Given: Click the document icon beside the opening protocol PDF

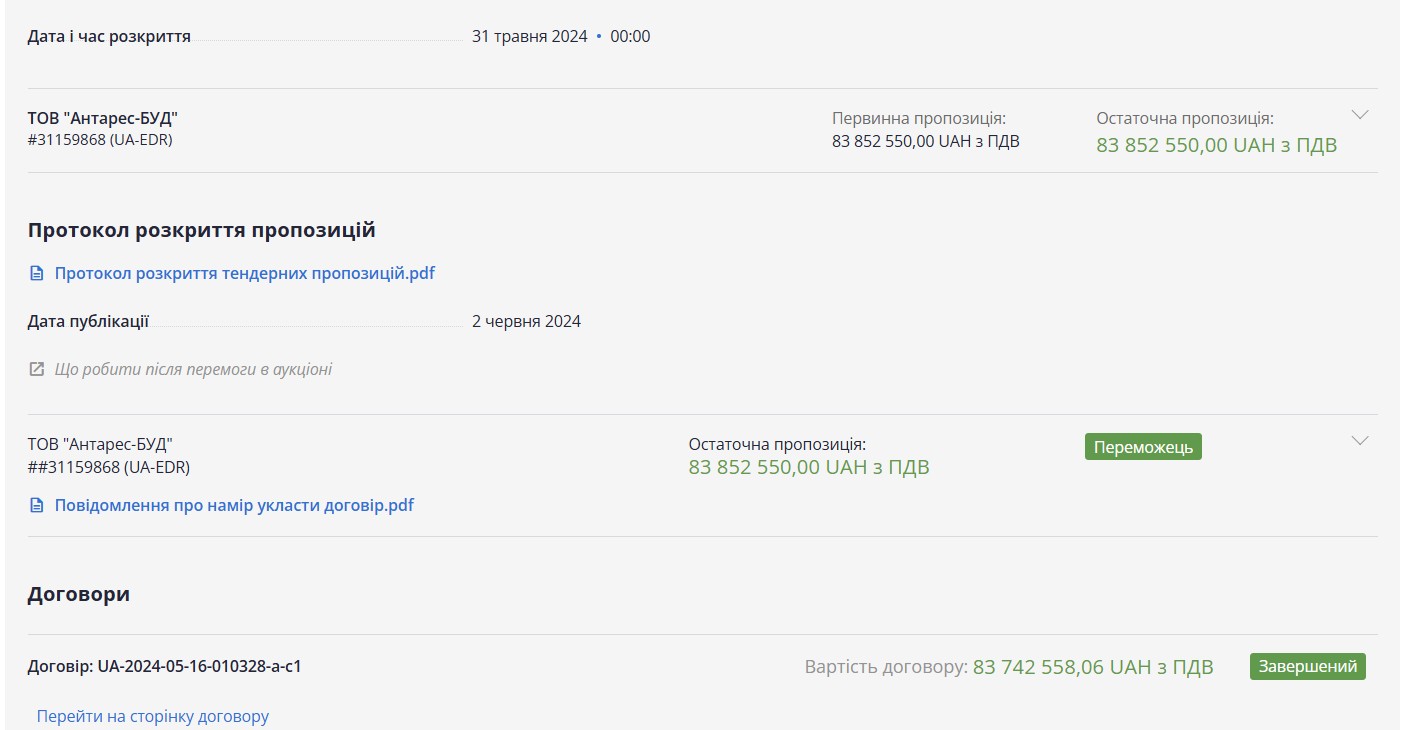Looking at the screenshot, I should click(x=37, y=273).
